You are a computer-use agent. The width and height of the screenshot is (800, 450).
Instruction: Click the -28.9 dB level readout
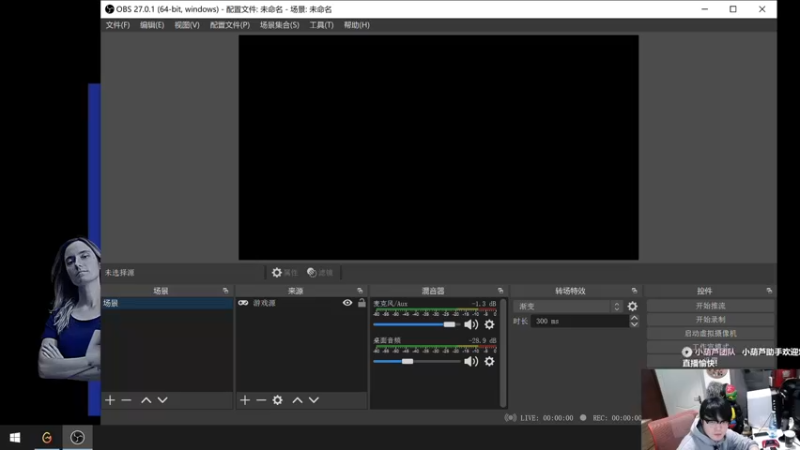pos(482,340)
